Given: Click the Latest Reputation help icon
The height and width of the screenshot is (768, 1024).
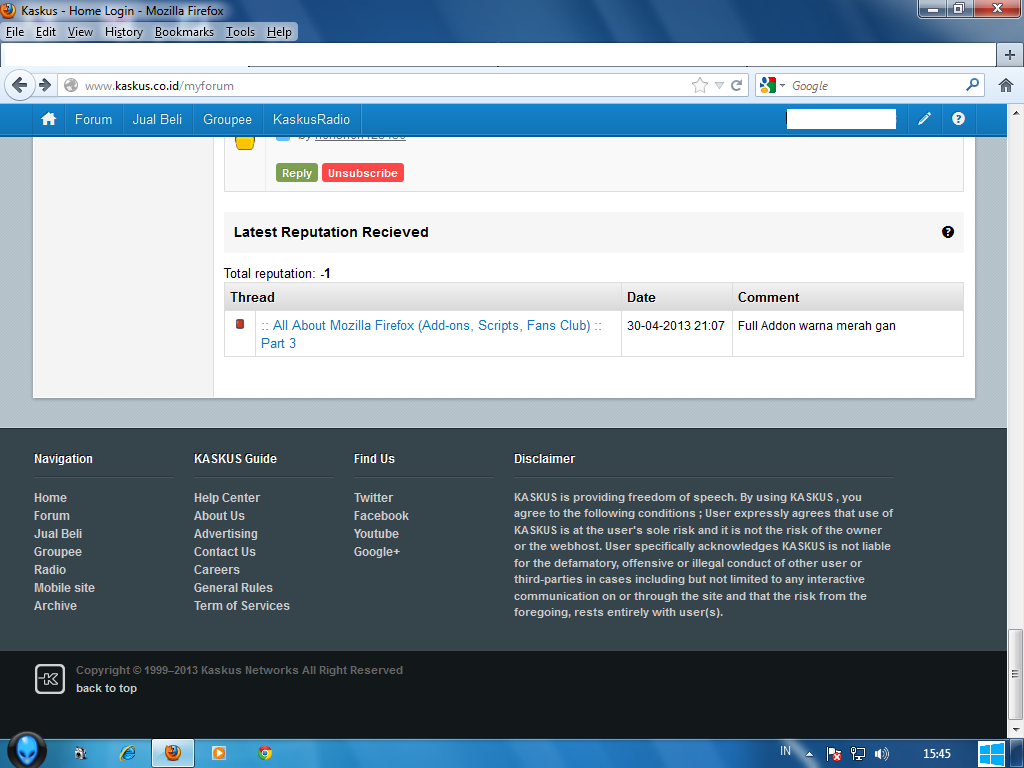Looking at the screenshot, I should click(948, 232).
